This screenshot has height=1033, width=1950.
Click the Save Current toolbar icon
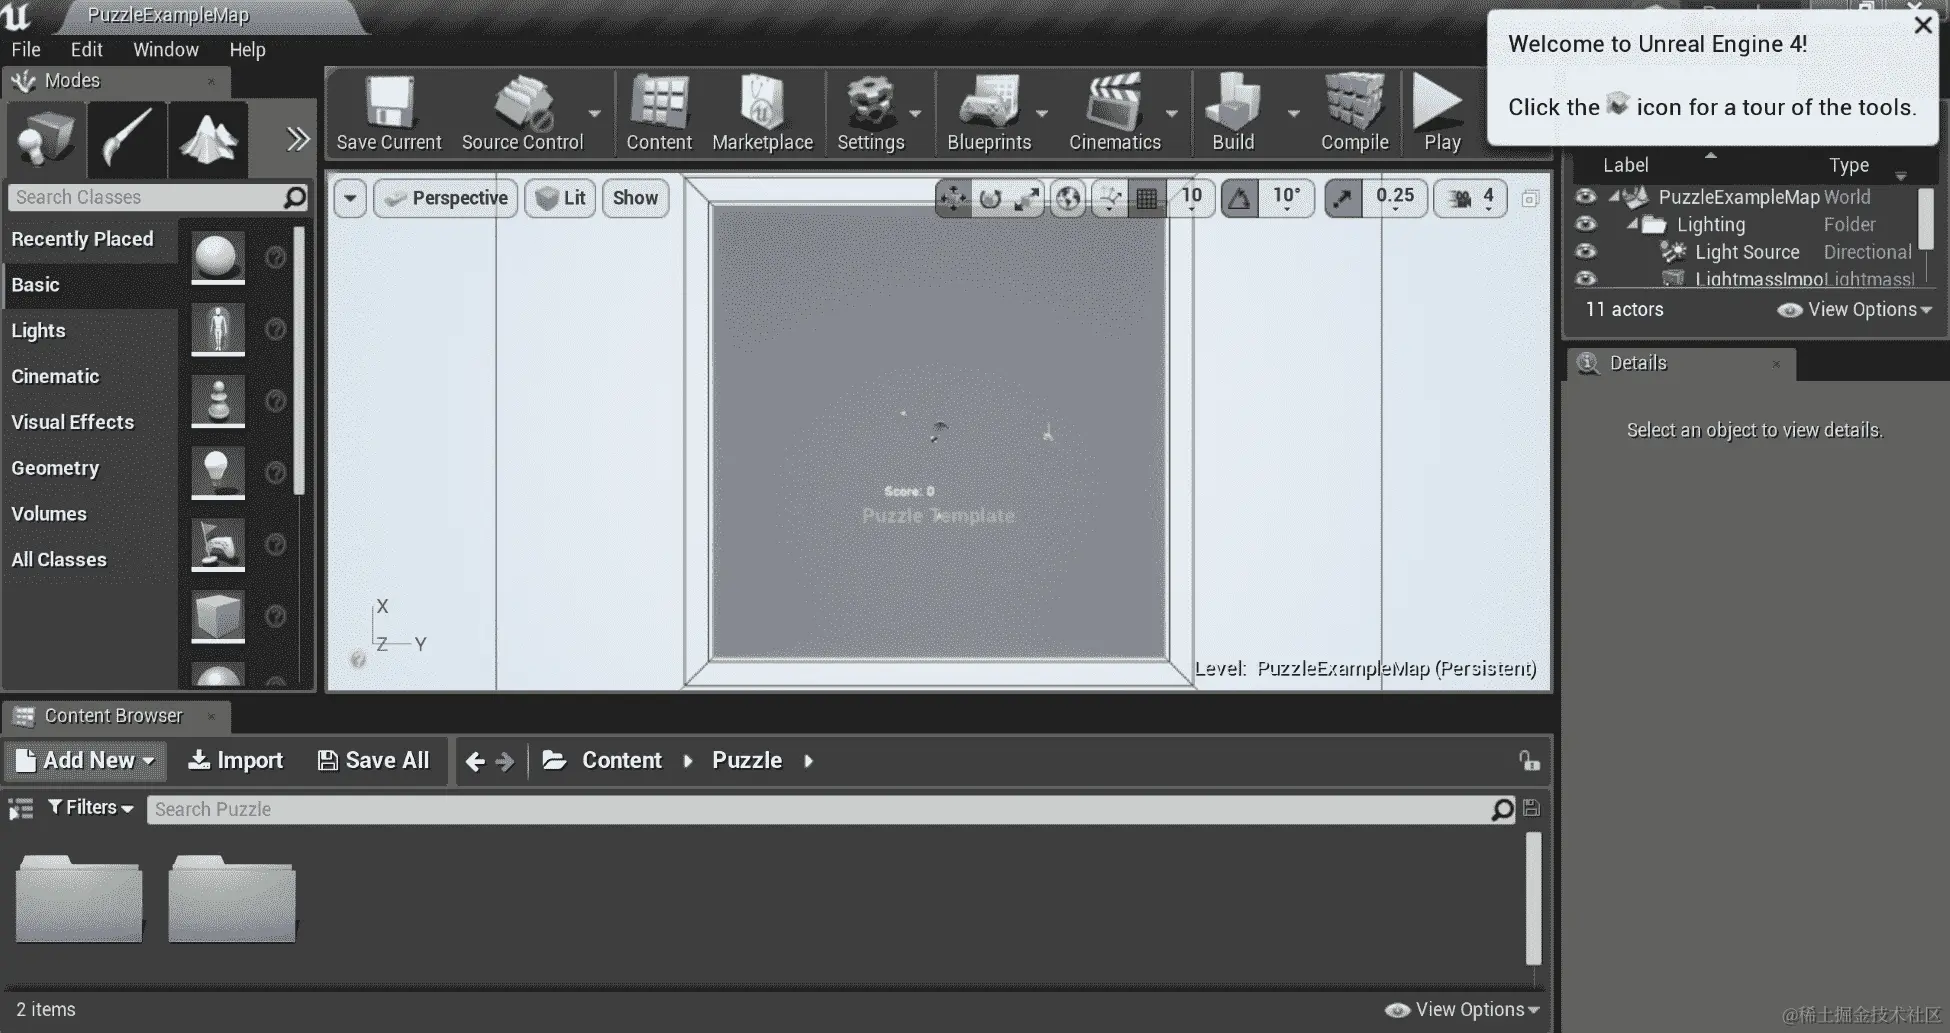click(x=389, y=112)
